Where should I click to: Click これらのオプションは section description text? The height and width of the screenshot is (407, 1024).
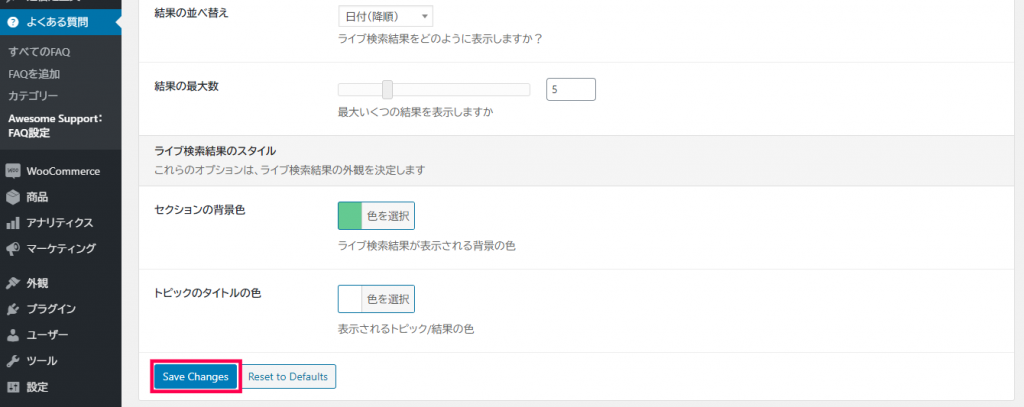point(290,171)
